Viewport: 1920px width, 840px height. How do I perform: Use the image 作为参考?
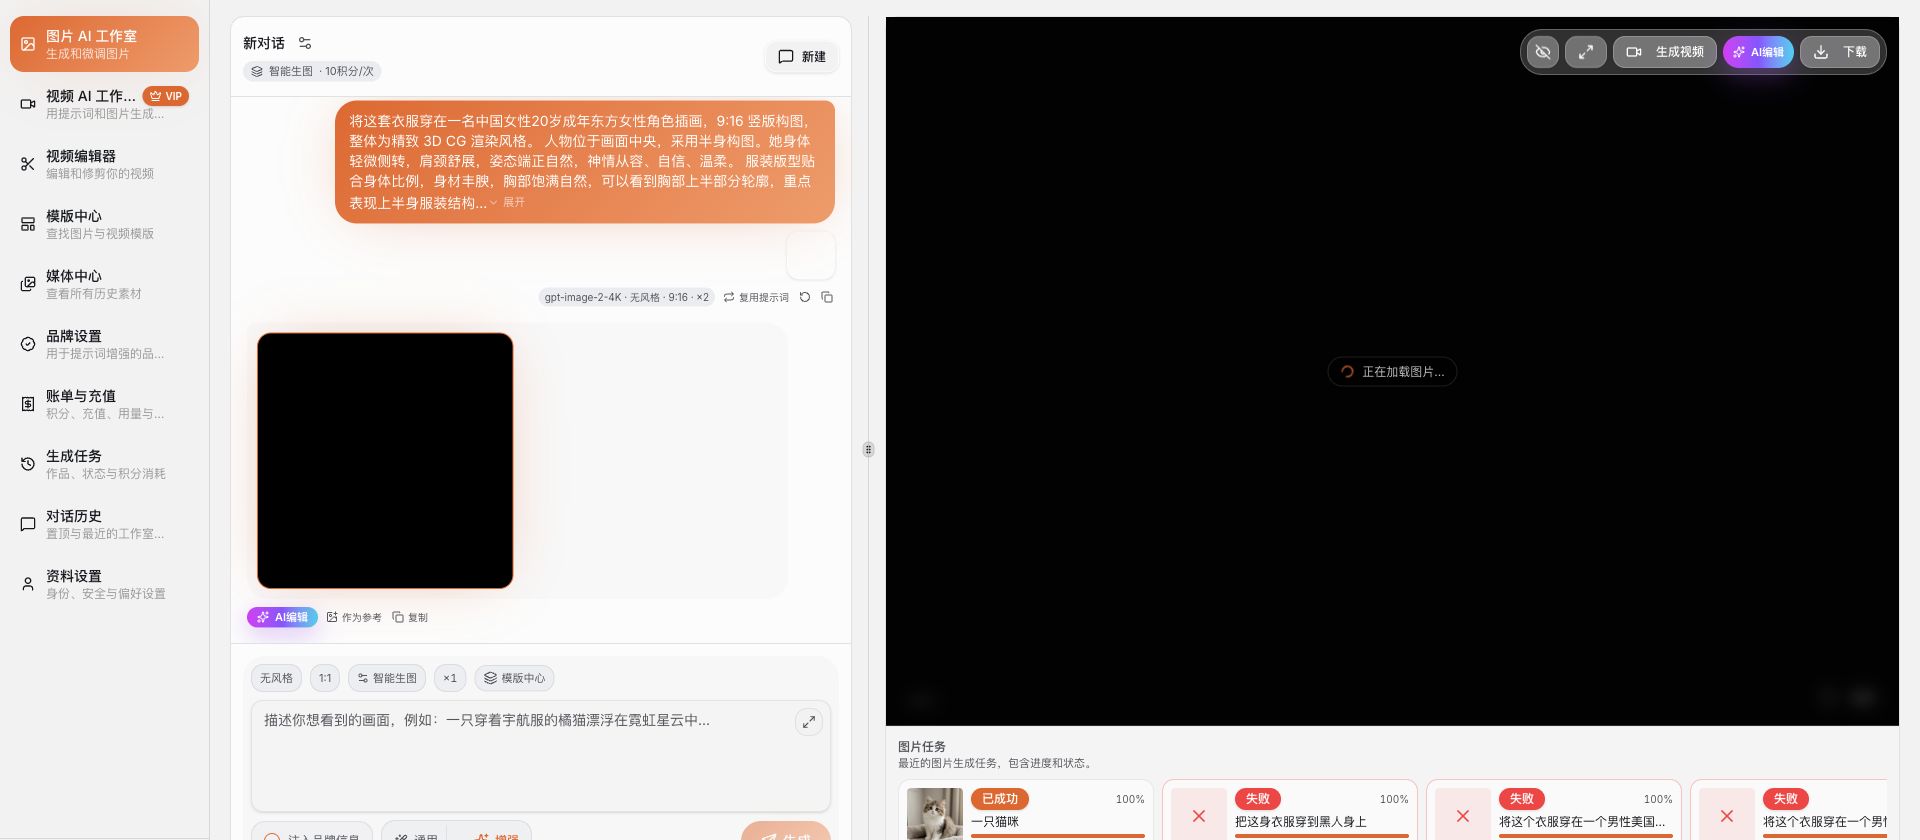point(354,617)
